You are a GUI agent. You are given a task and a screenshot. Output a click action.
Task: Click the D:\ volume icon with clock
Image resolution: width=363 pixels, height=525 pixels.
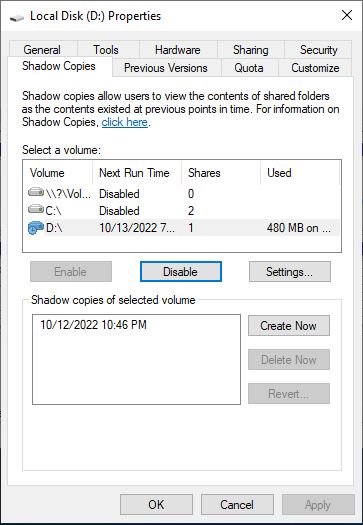(36, 228)
